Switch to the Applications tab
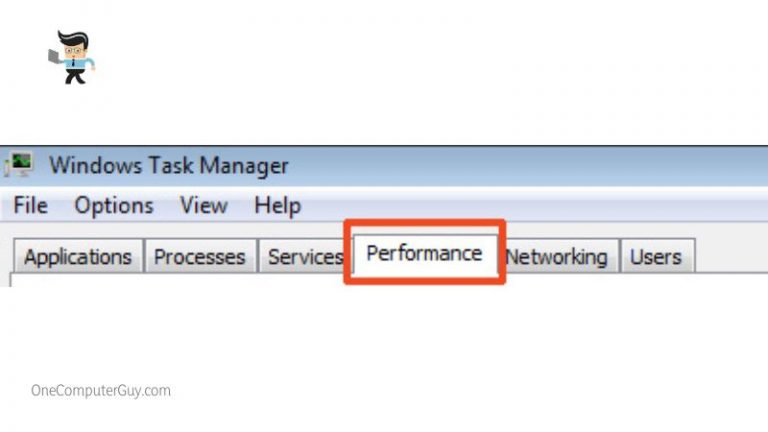The image size is (768, 432). 78,257
